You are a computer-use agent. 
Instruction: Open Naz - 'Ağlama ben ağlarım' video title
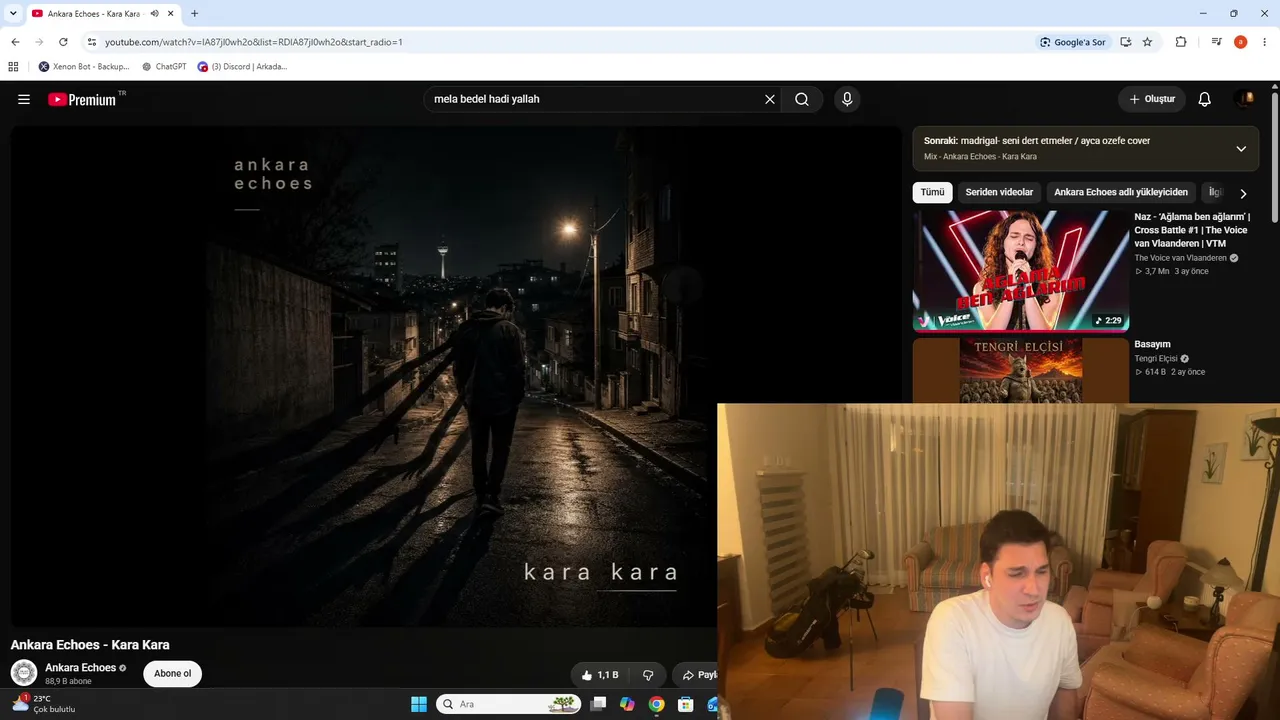pos(1192,230)
